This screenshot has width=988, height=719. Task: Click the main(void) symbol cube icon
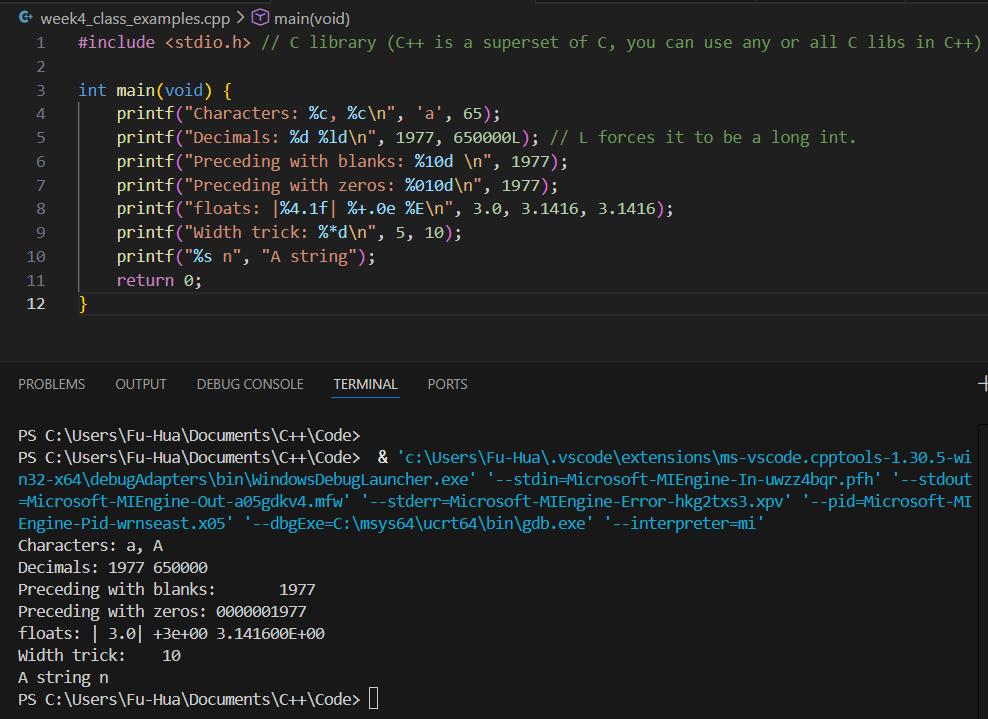[x=260, y=18]
